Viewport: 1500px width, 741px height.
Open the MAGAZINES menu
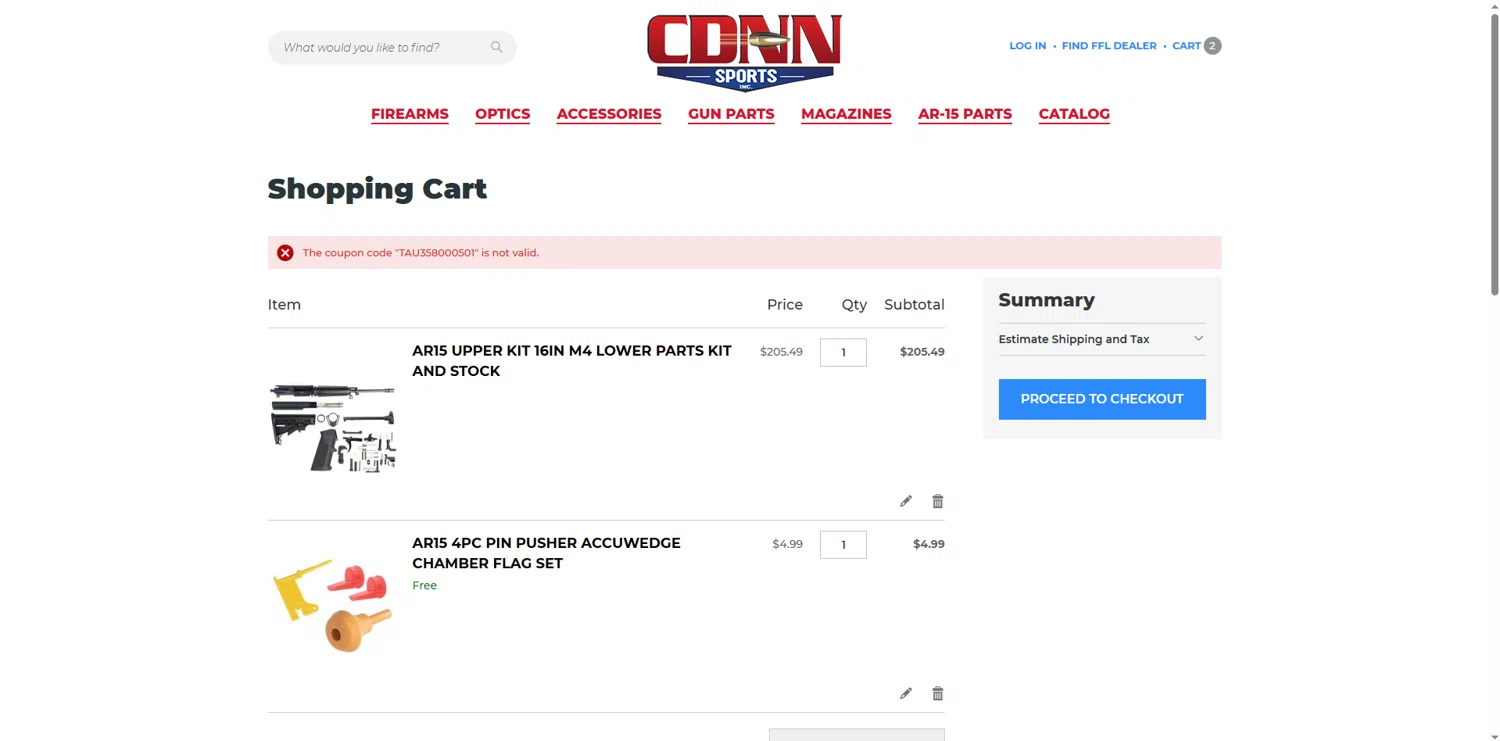[846, 114]
